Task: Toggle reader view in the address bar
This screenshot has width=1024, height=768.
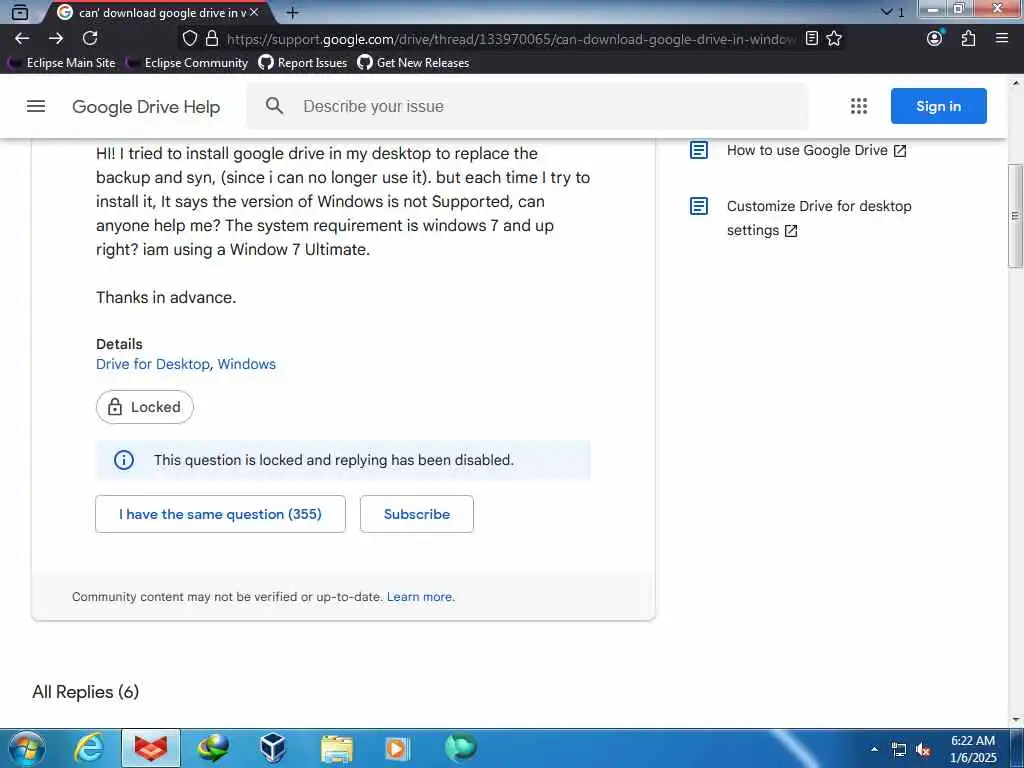Action: coord(812,39)
